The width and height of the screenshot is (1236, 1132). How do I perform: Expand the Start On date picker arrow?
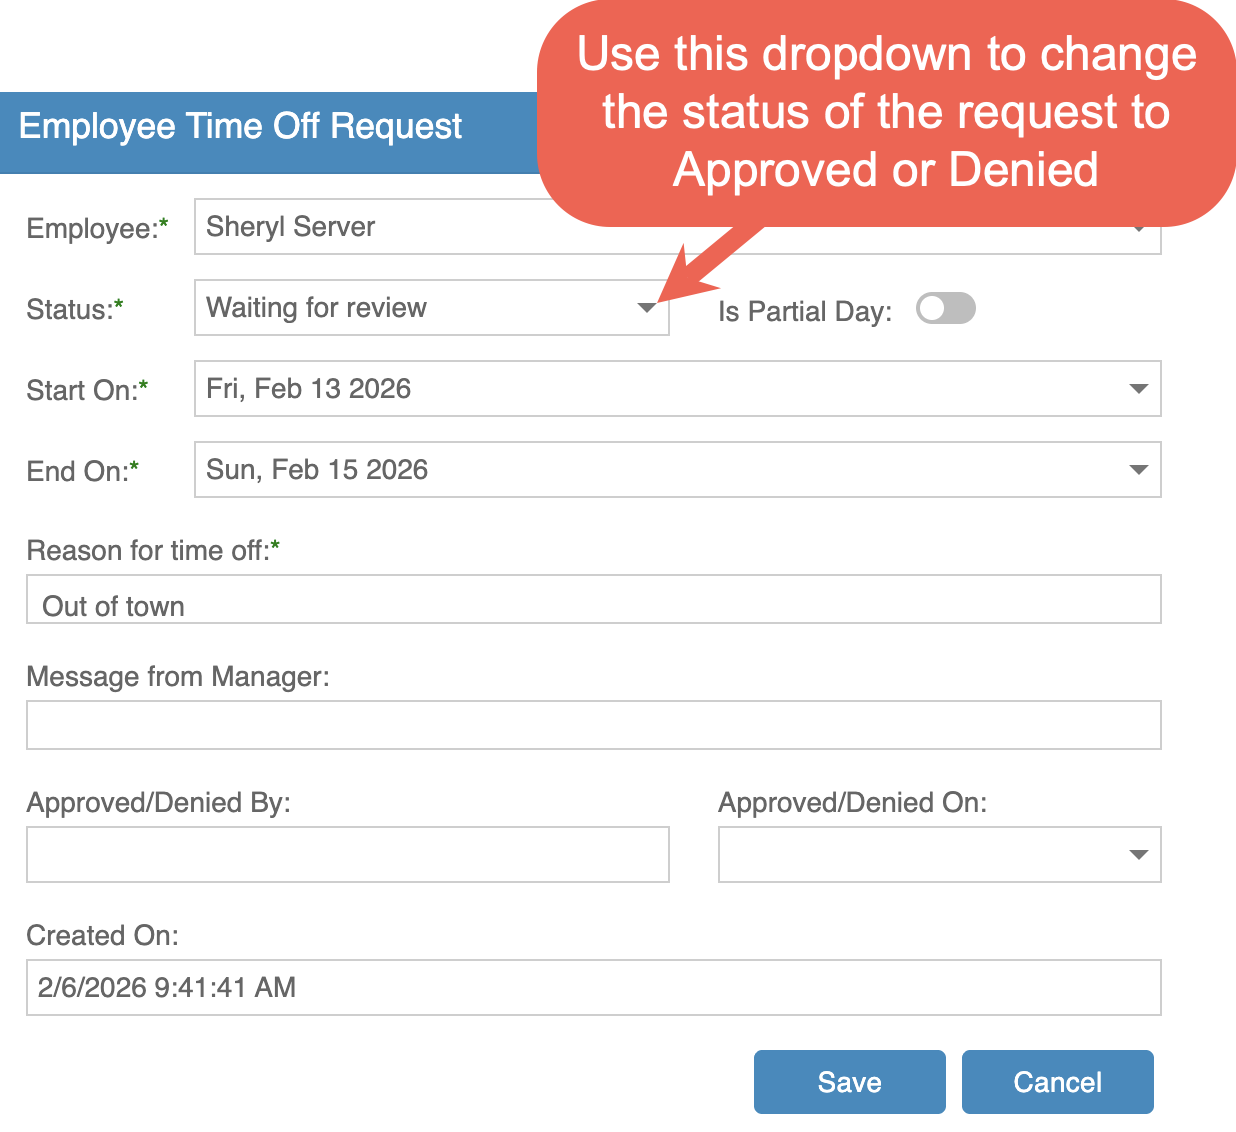tap(1138, 389)
